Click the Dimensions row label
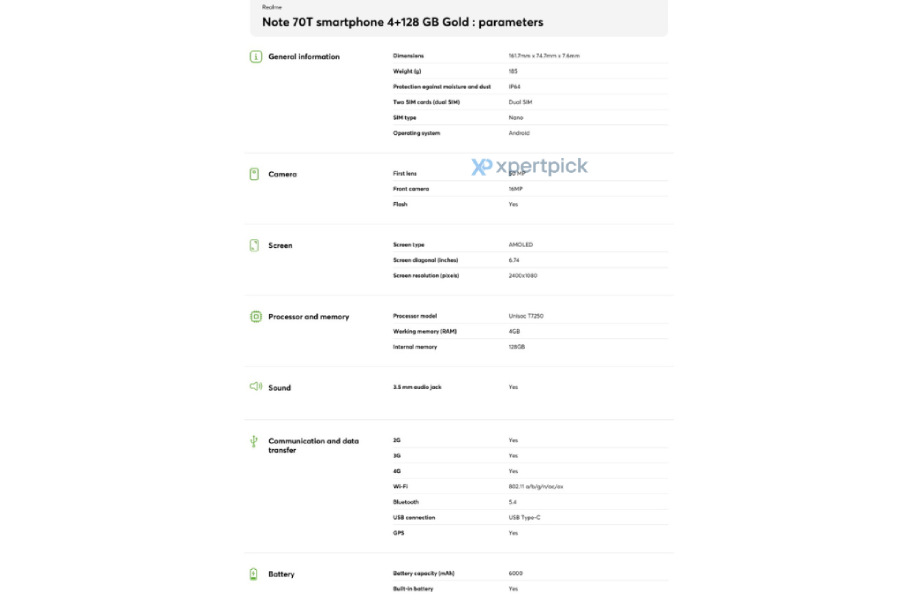The image size is (900, 600). 409,56
